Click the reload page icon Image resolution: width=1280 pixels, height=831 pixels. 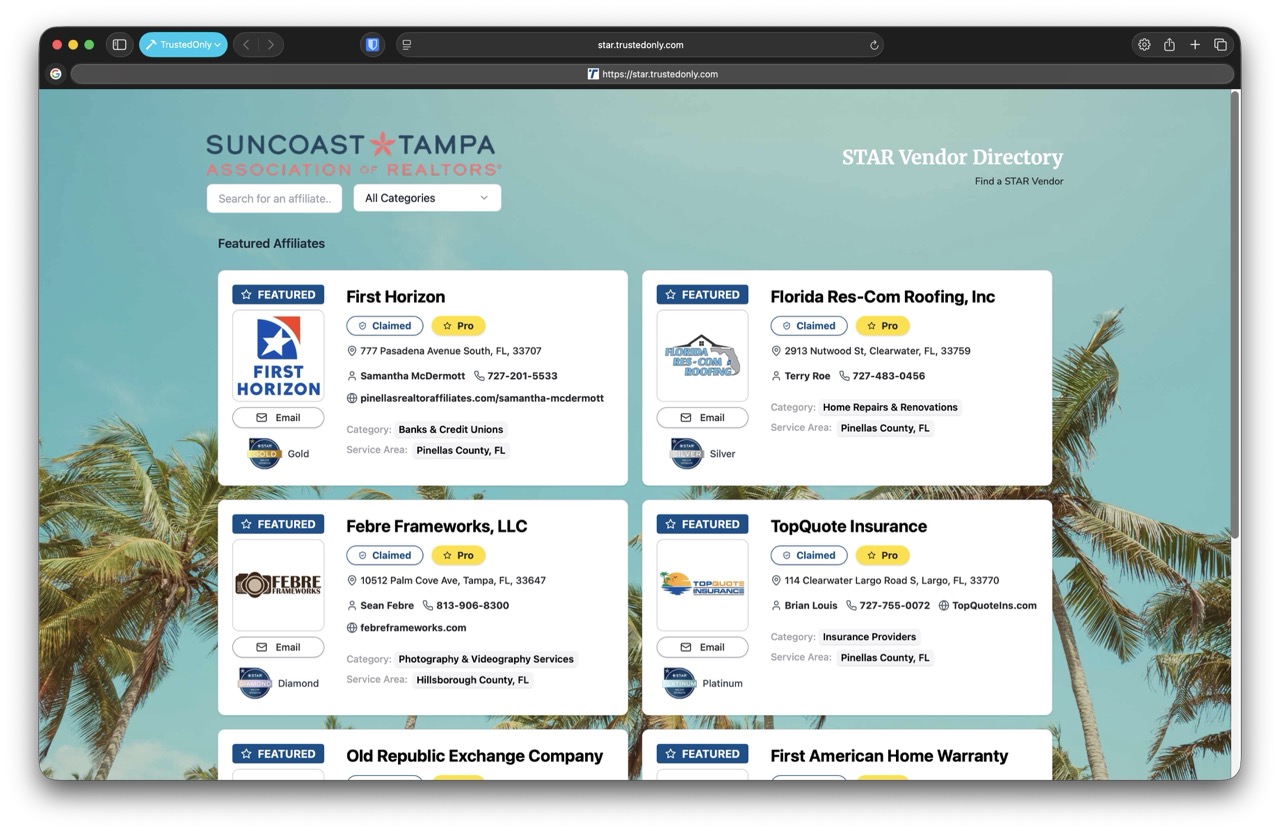[873, 45]
